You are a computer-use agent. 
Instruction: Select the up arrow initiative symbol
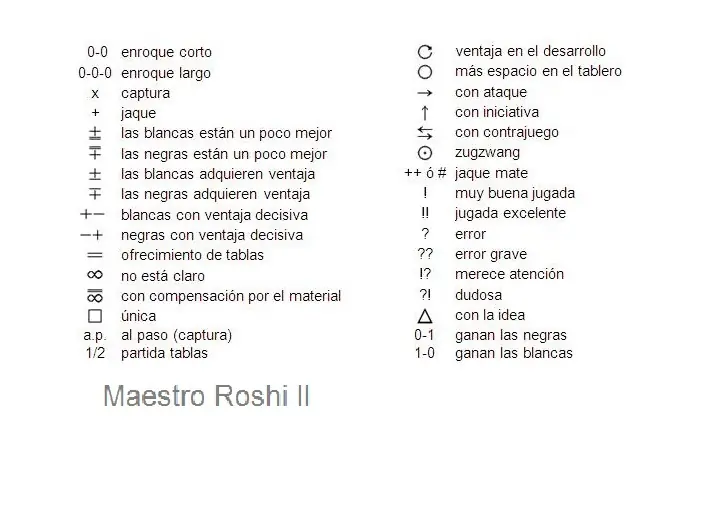coord(425,113)
